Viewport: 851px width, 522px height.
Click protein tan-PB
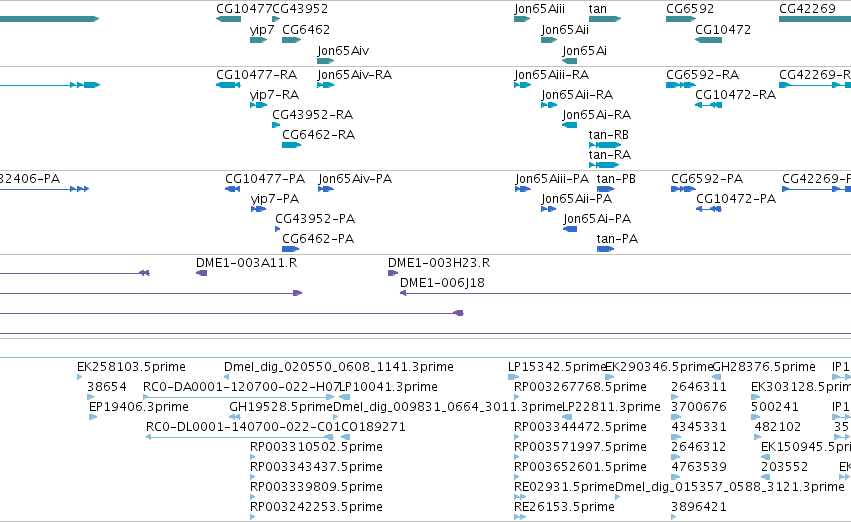click(x=616, y=179)
